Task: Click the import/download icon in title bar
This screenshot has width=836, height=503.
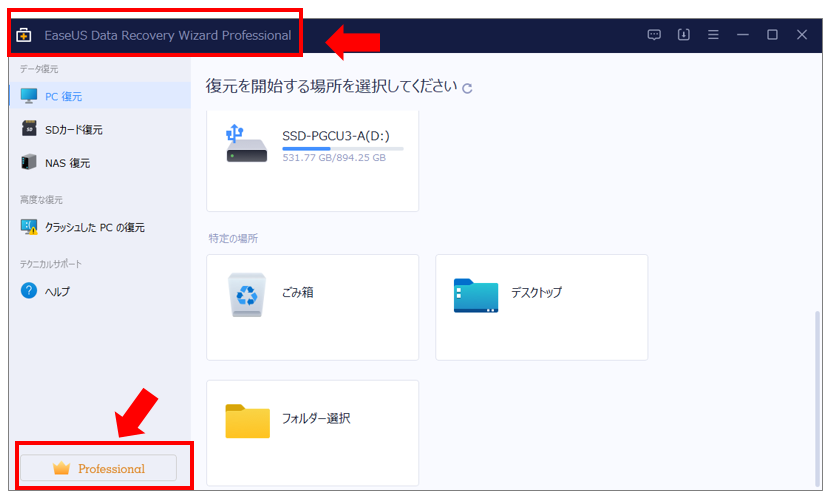Action: pos(684,35)
